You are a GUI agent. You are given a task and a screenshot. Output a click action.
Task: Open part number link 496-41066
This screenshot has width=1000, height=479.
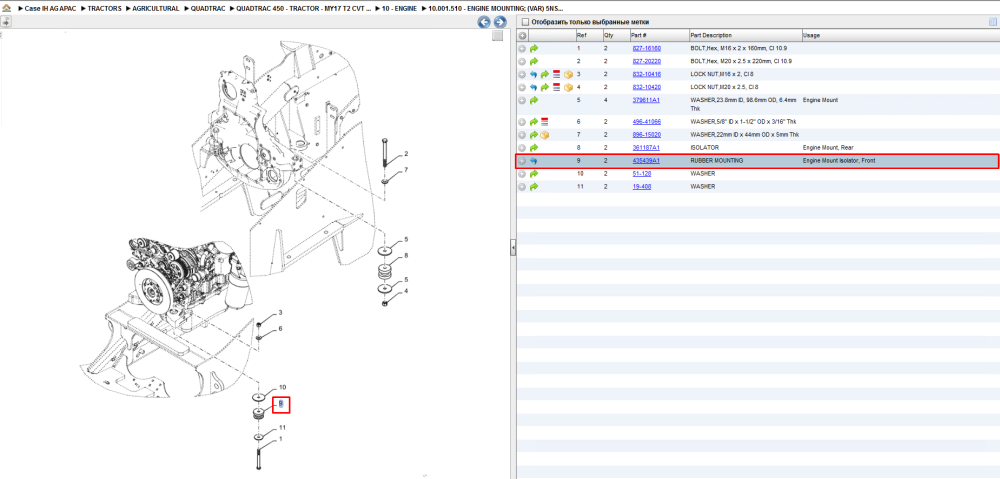(x=646, y=121)
